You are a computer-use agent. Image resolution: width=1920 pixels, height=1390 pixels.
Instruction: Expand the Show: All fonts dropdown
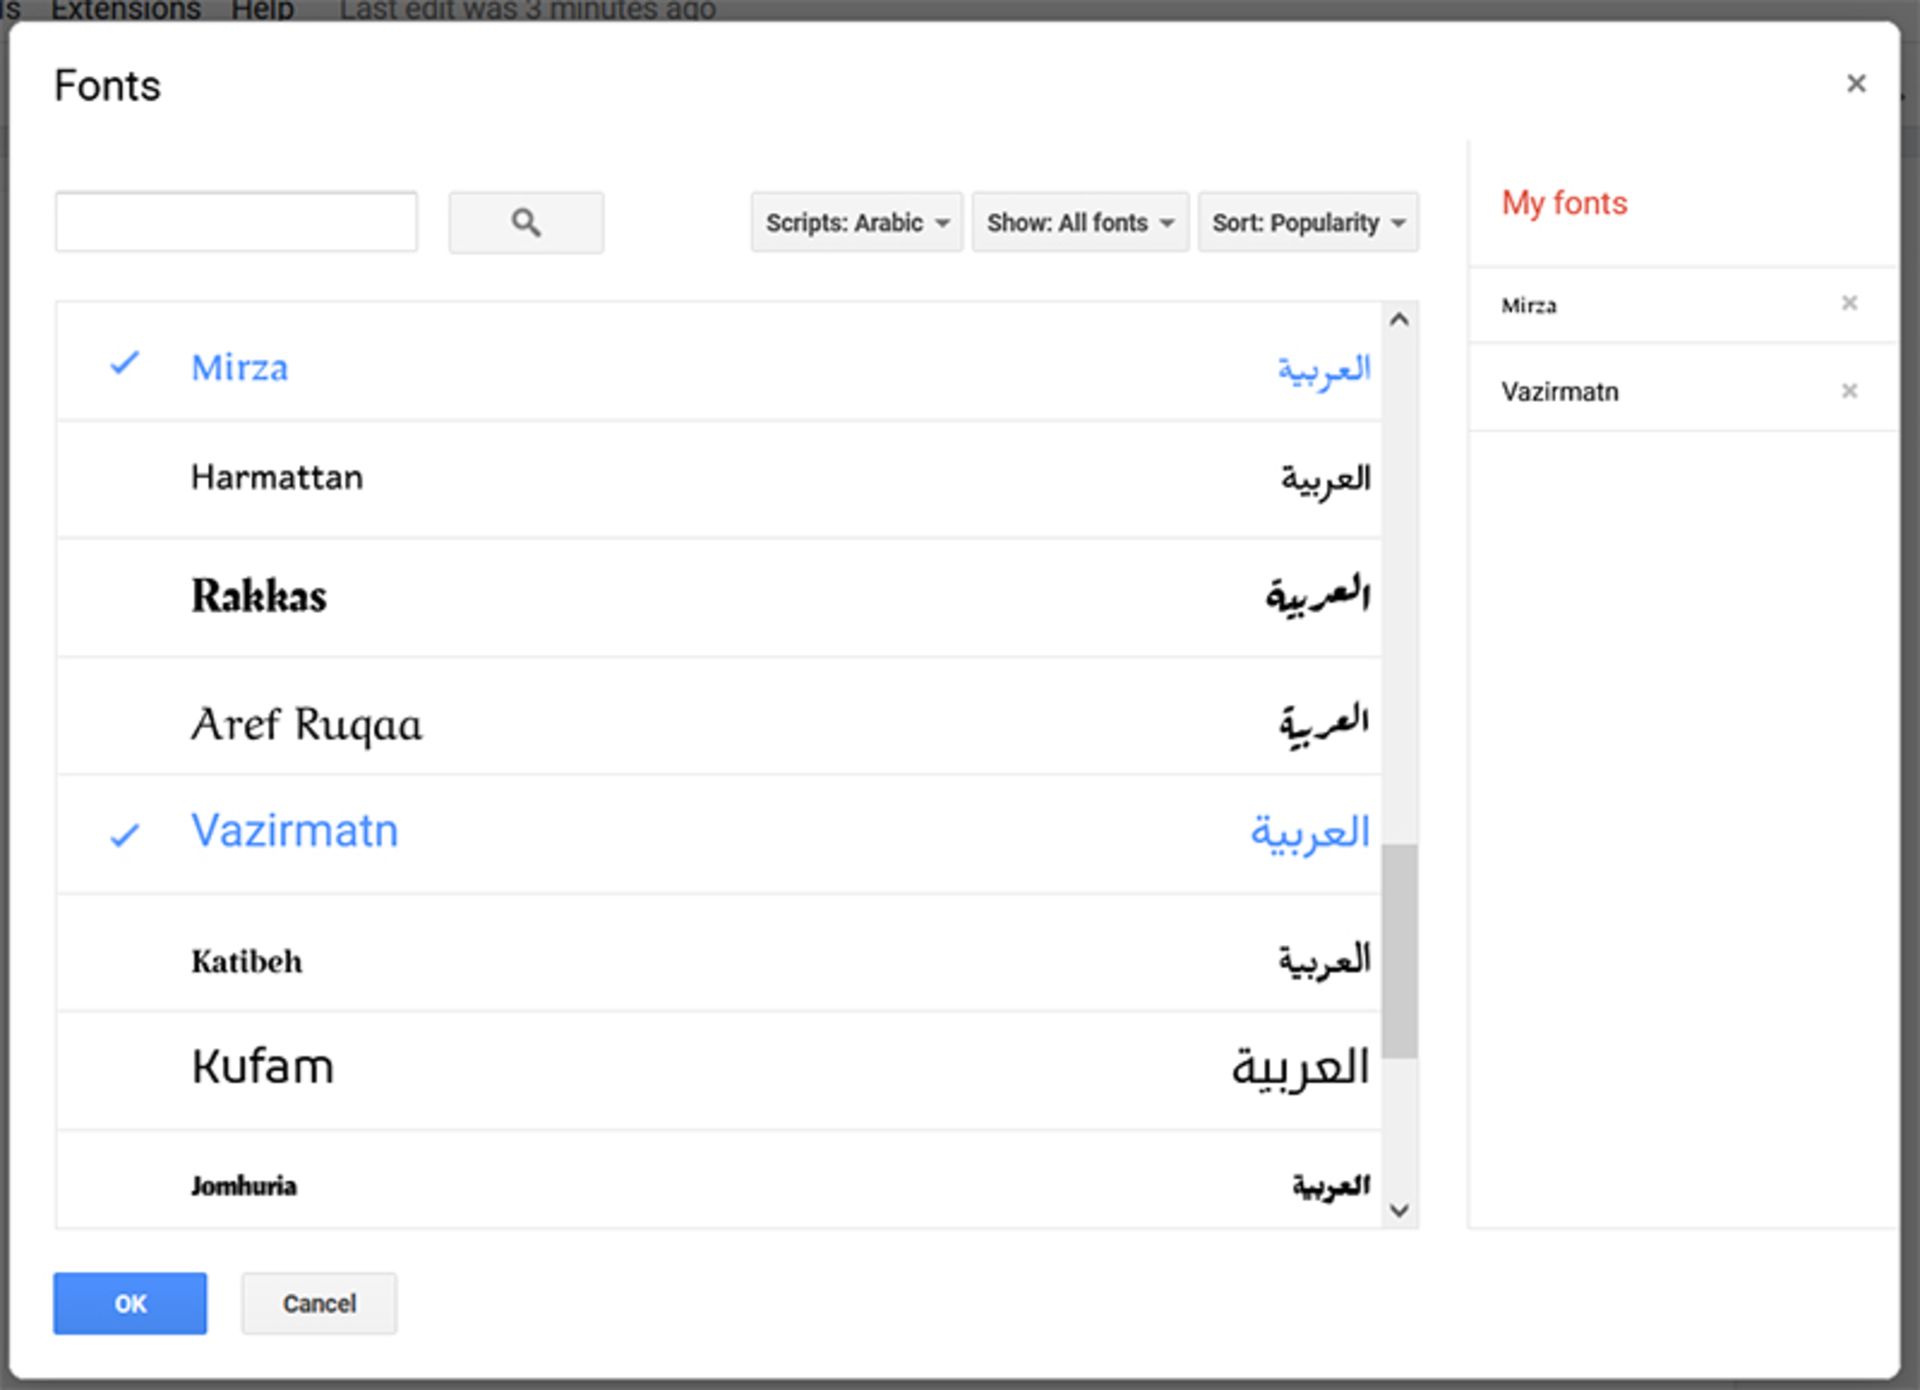[x=1079, y=222]
